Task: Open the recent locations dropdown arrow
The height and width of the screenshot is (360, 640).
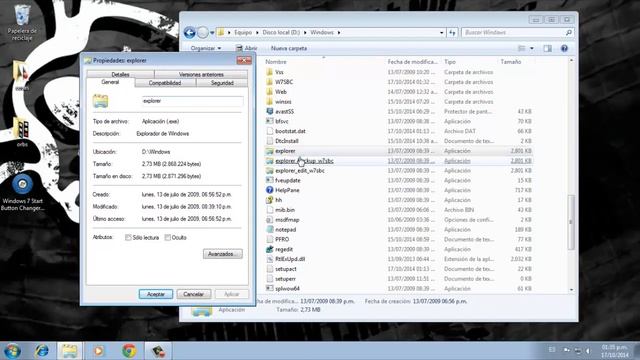Action: [x=212, y=33]
